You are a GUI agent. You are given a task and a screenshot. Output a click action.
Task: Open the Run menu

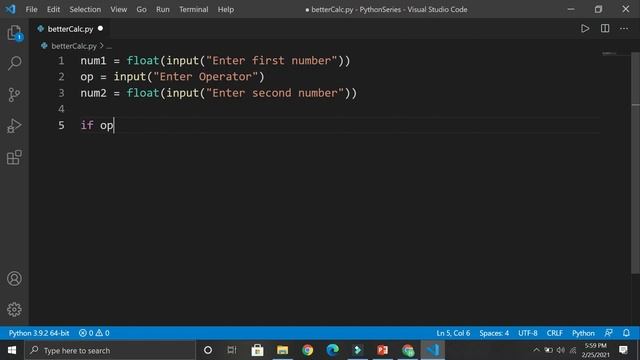pos(162,9)
